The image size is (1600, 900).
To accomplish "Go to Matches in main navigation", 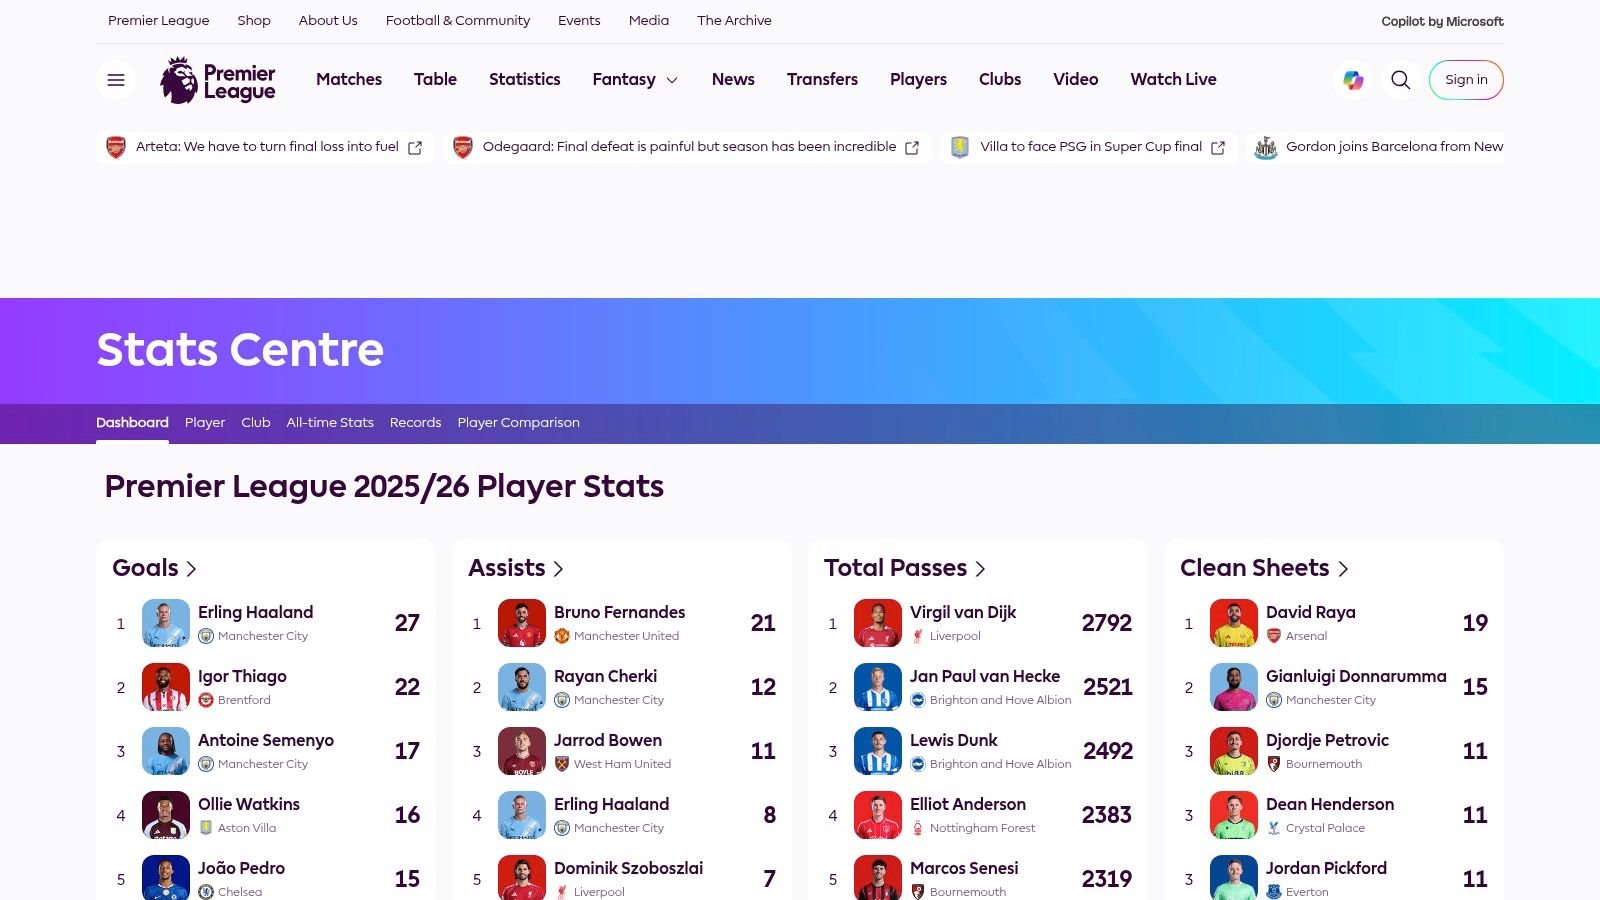I will pyautogui.click(x=349, y=80).
